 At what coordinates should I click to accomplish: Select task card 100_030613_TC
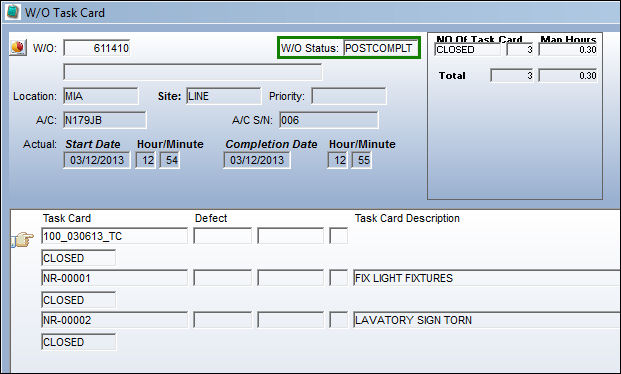pos(114,236)
